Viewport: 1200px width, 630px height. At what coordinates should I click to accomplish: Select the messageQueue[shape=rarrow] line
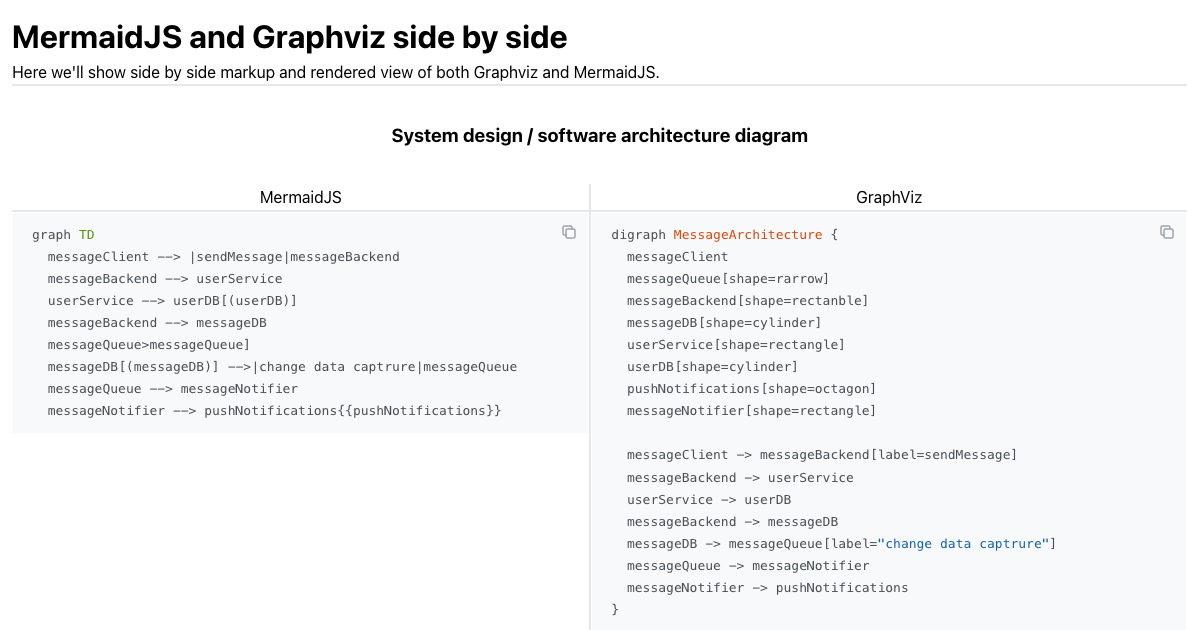pos(727,278)
